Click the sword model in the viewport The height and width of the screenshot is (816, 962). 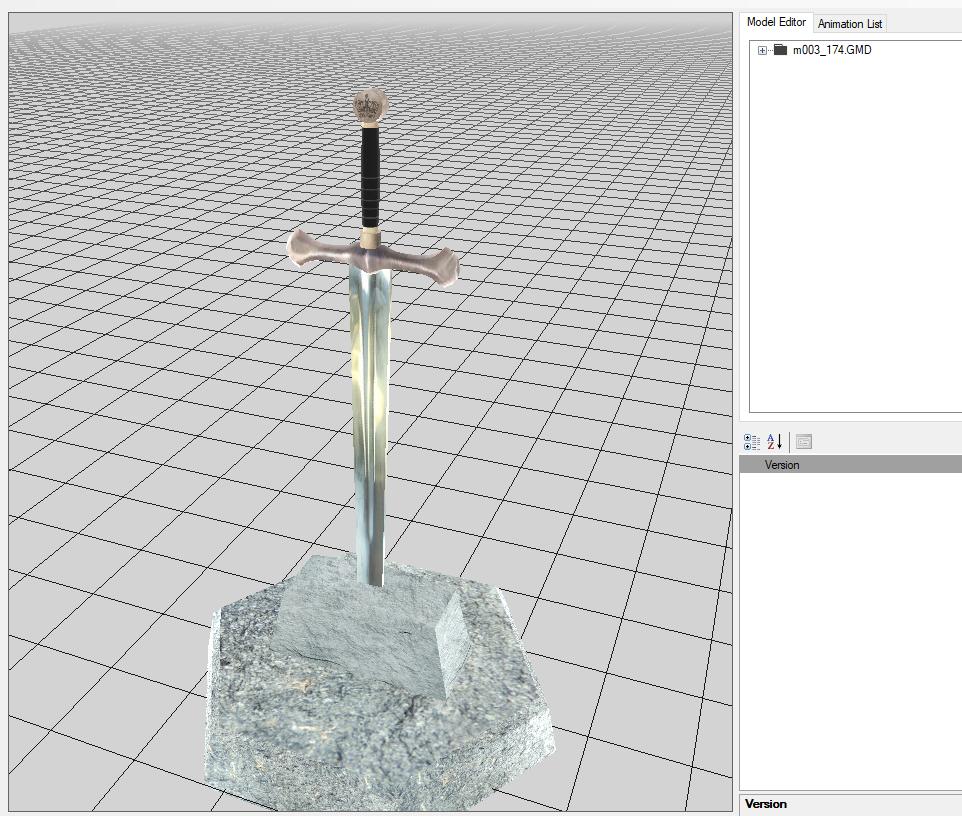coord(372,337)
